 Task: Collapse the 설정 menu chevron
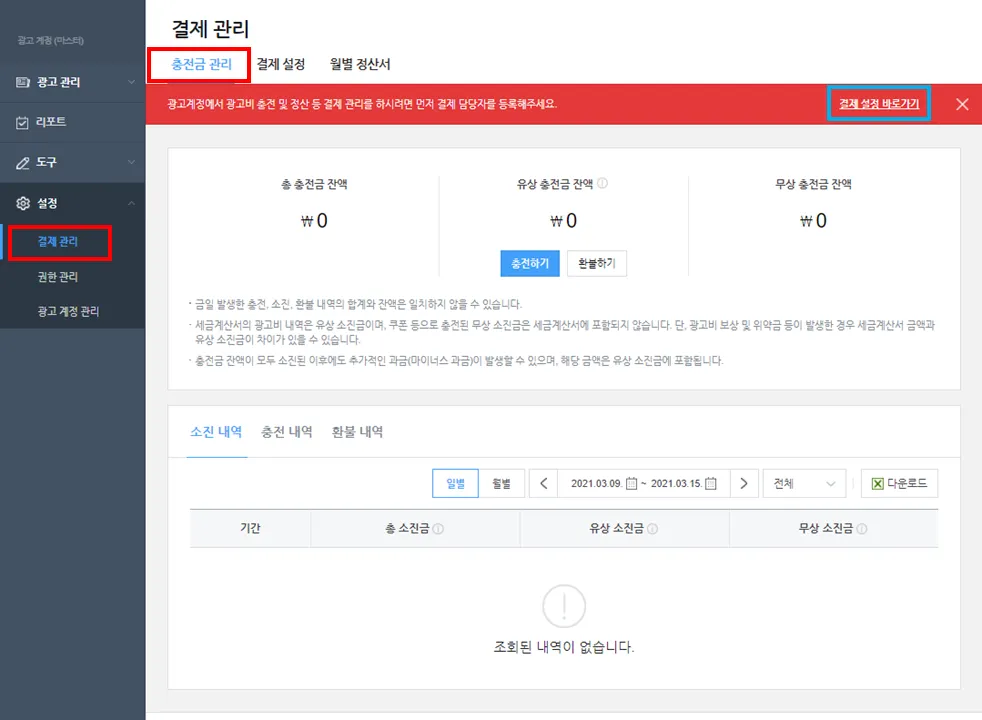pos(131,203)
